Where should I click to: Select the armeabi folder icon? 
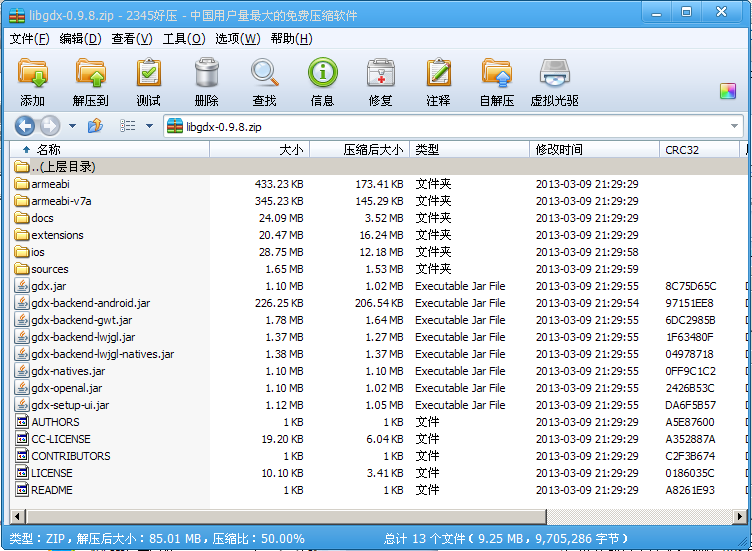tap(22, 184)
